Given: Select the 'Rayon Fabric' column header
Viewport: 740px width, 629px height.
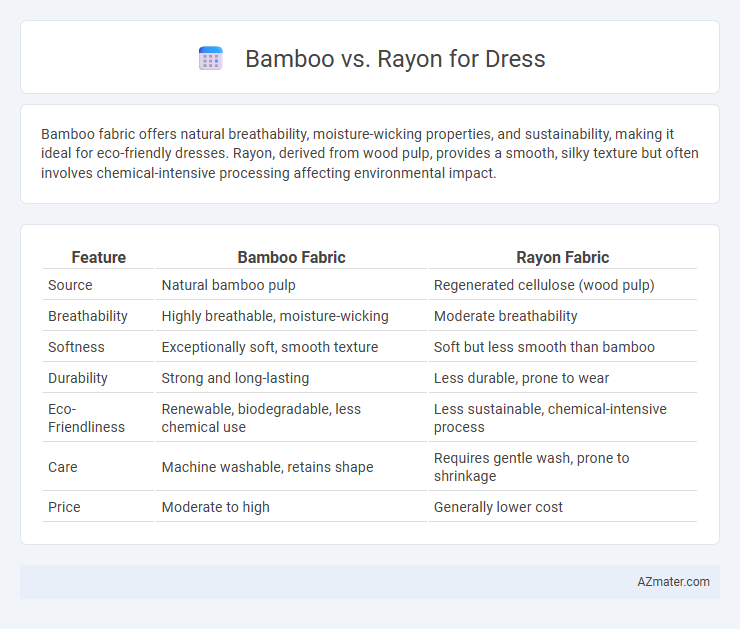Looking at the screenshot, I should (x=563, y=257).
